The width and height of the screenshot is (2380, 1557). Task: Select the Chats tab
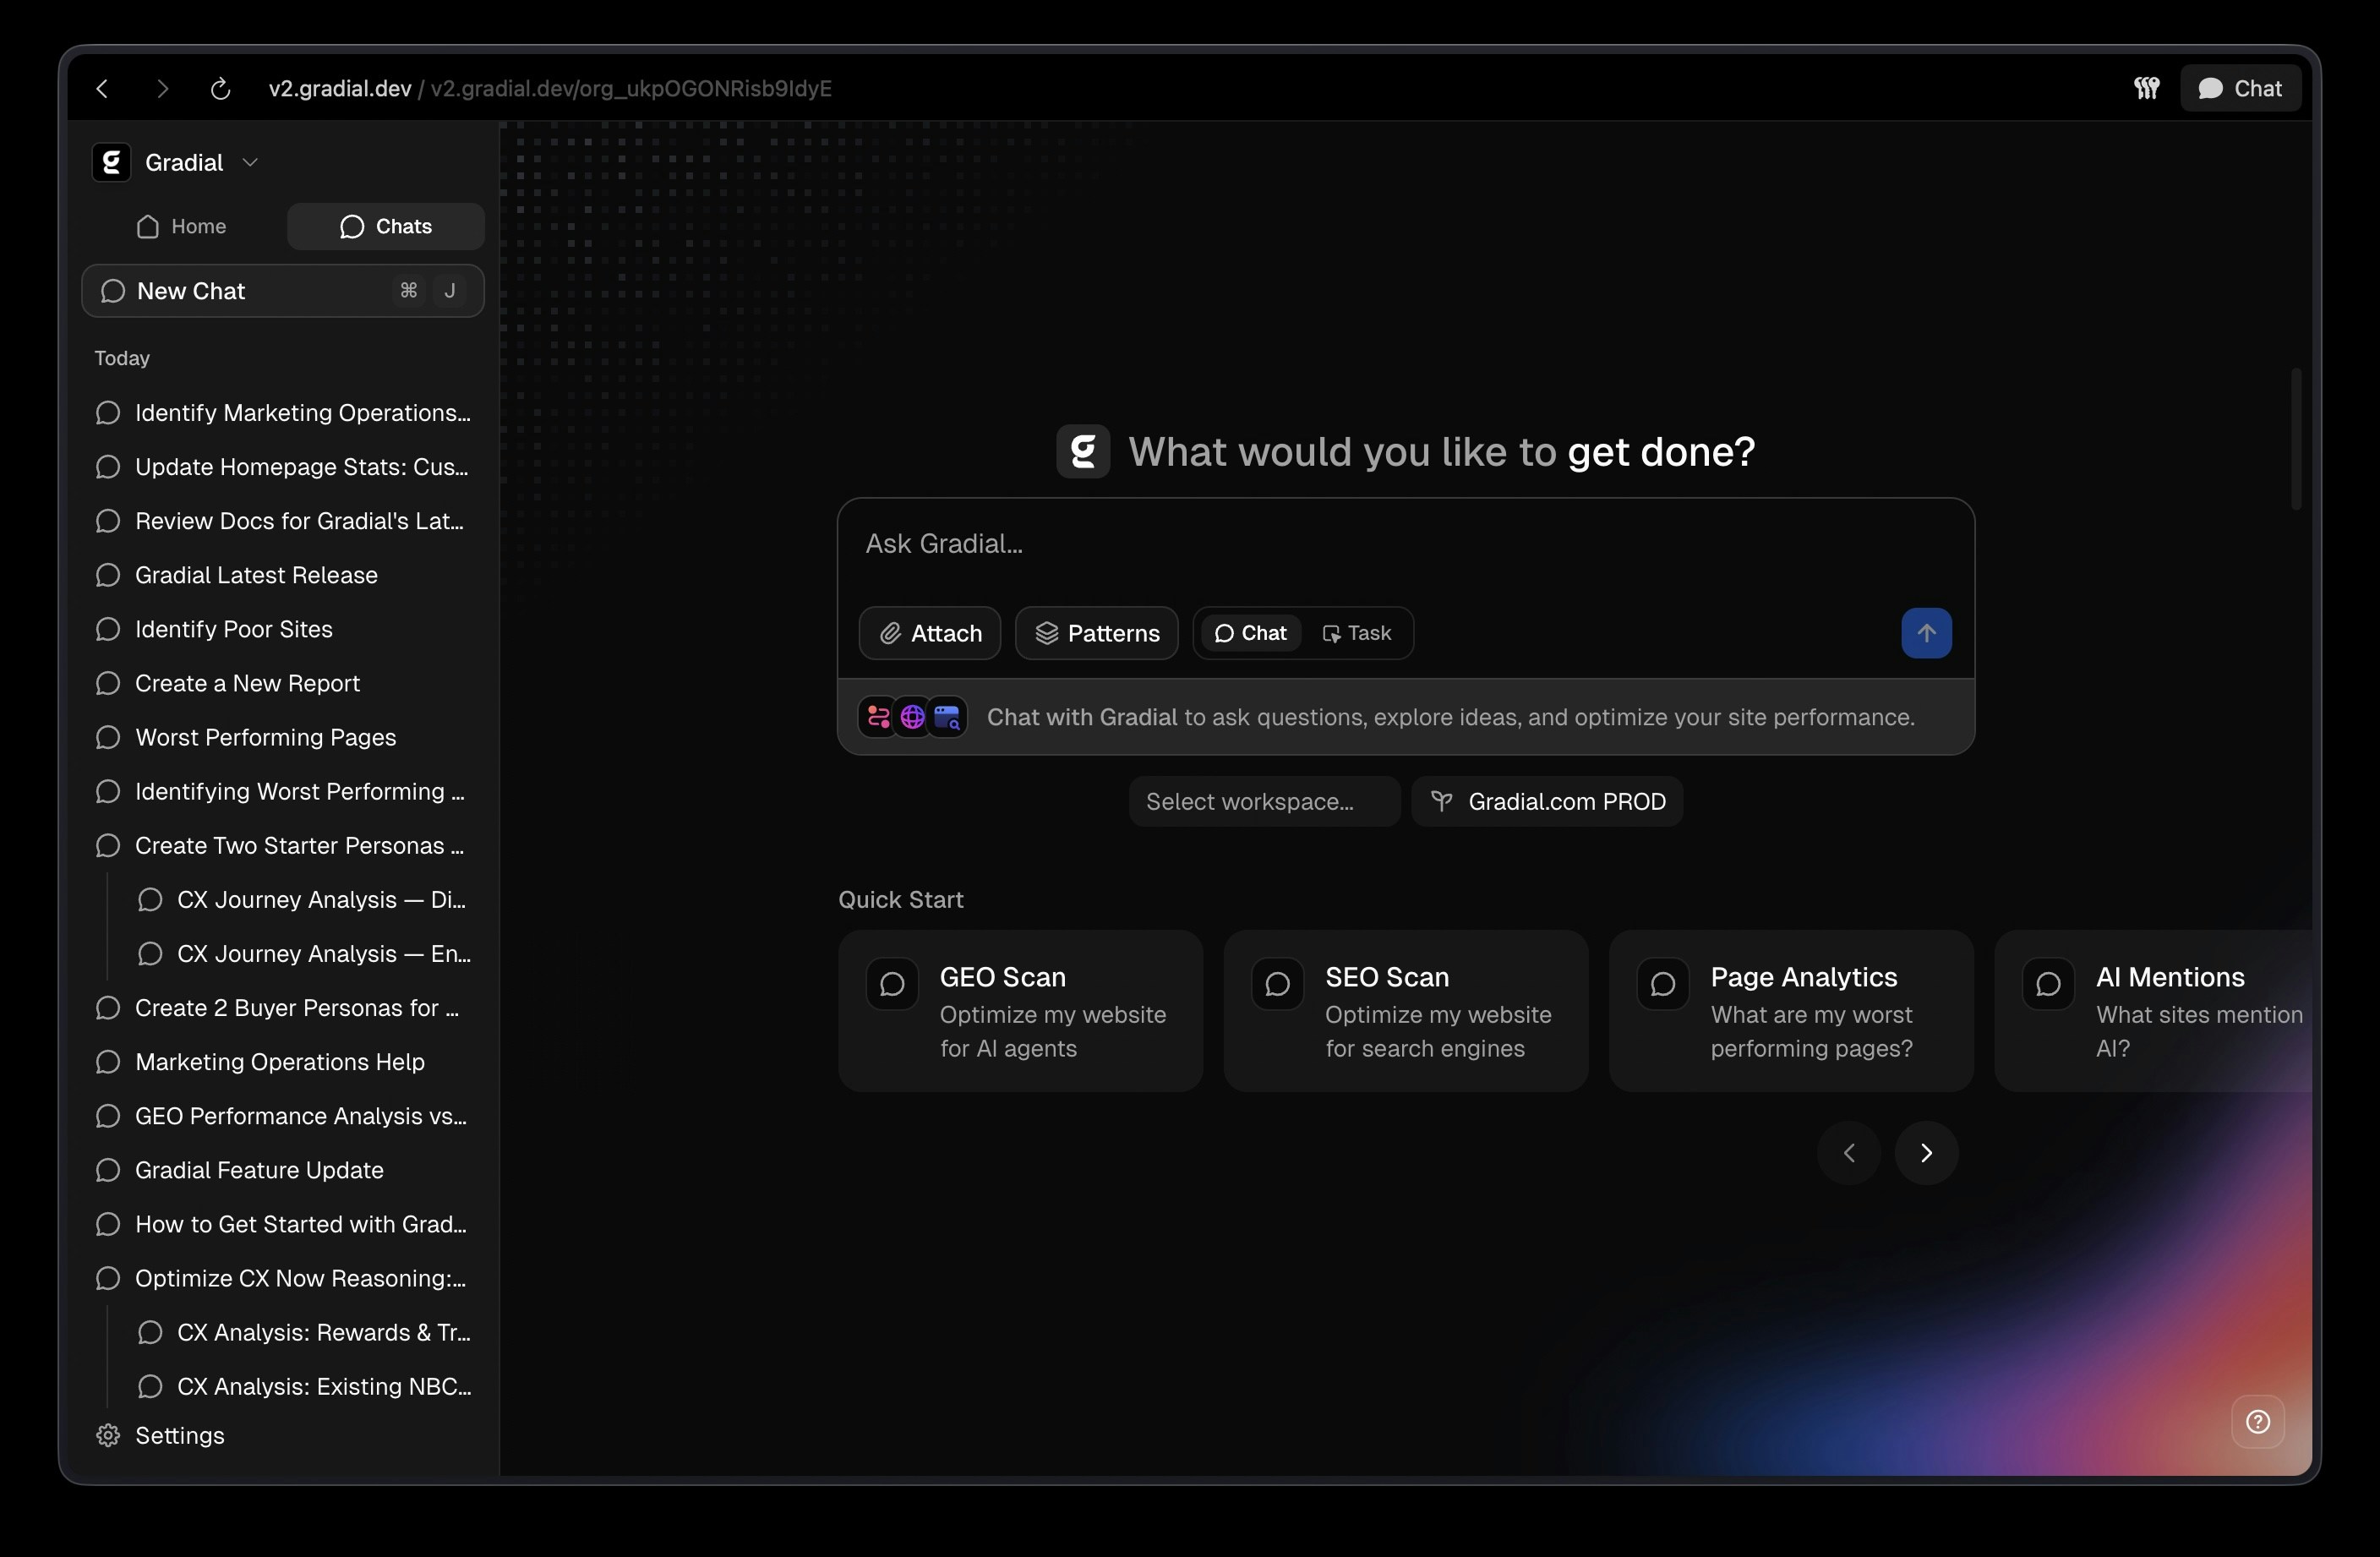click(385, 226)
